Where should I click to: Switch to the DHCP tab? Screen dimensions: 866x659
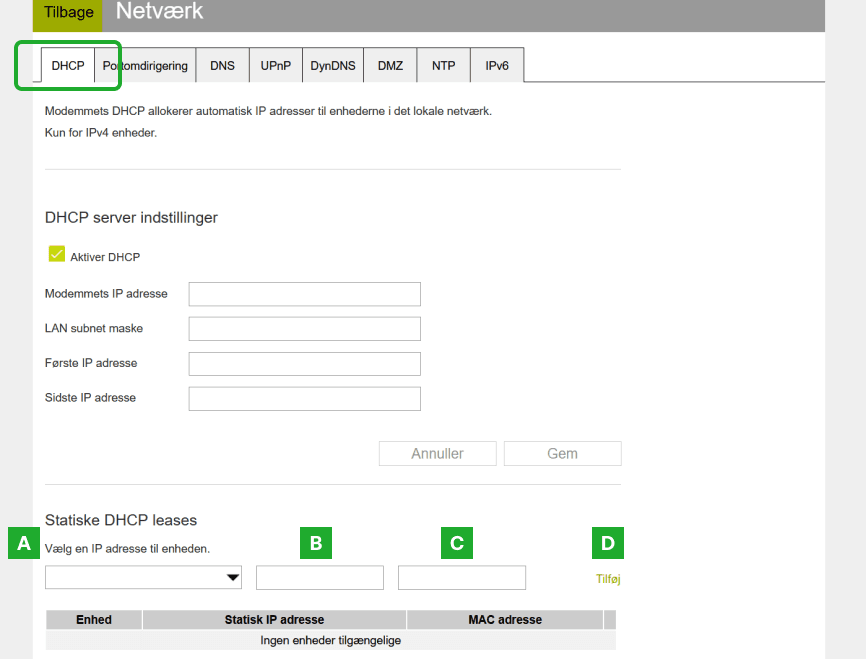tap(68, 66)
